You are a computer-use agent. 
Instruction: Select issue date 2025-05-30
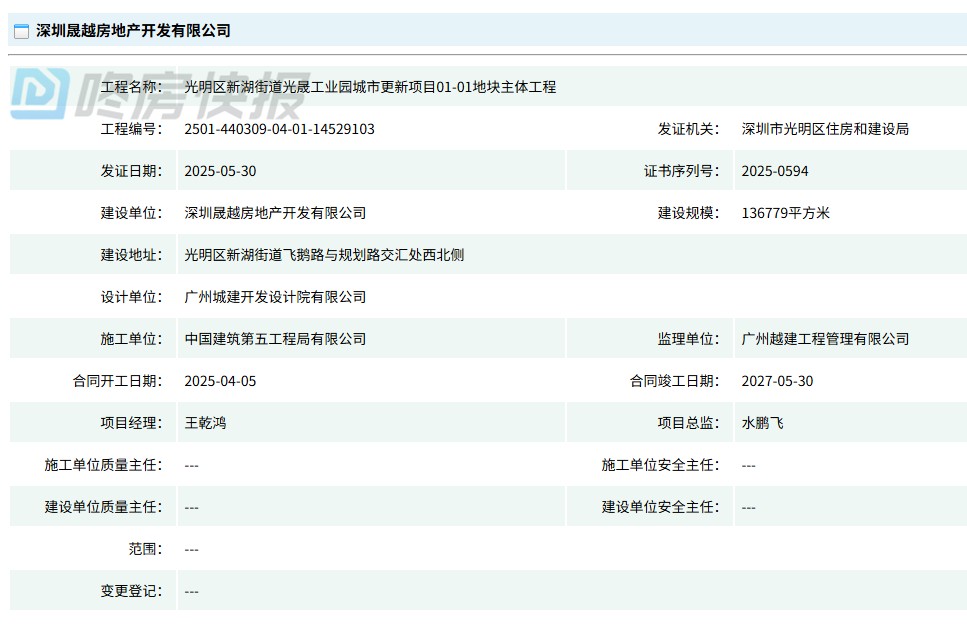coord(220,171)
